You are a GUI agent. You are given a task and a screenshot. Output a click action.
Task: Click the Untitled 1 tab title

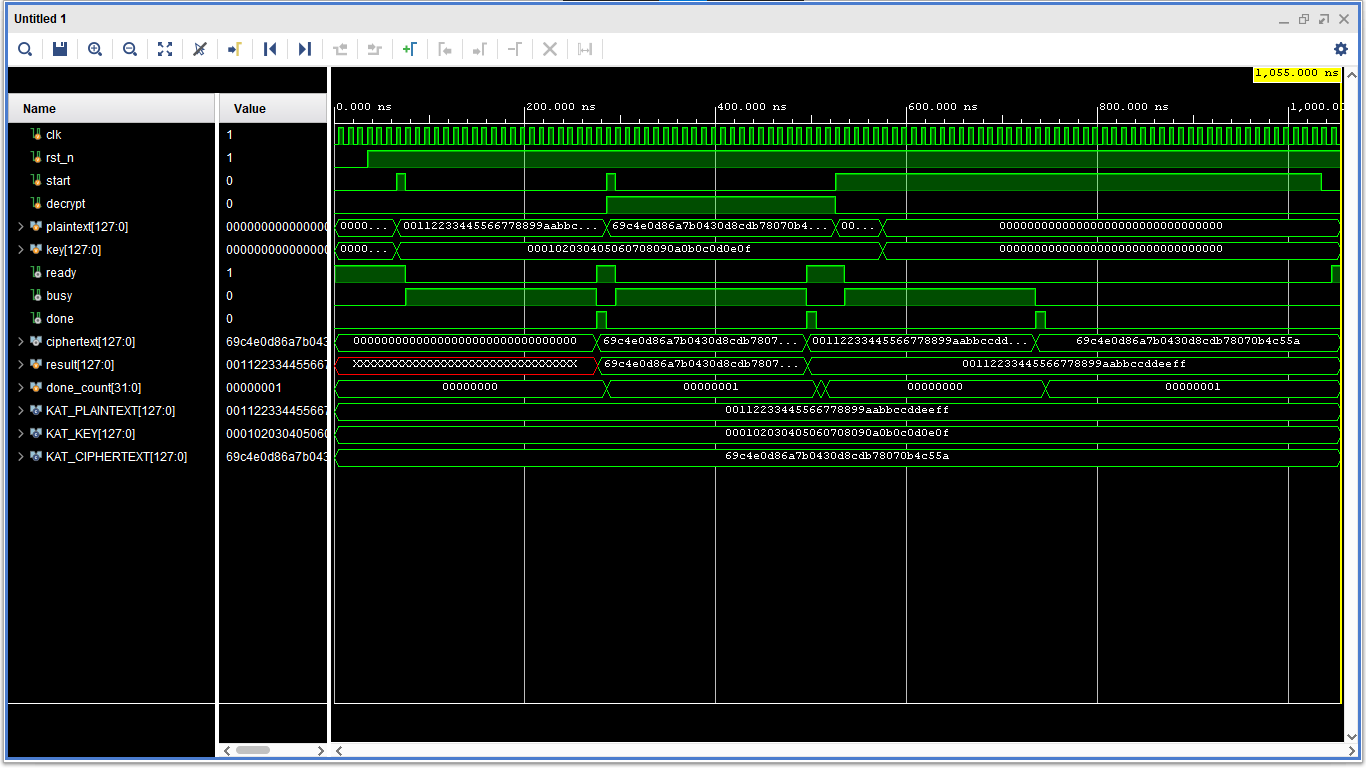click(x=41, y=19)
